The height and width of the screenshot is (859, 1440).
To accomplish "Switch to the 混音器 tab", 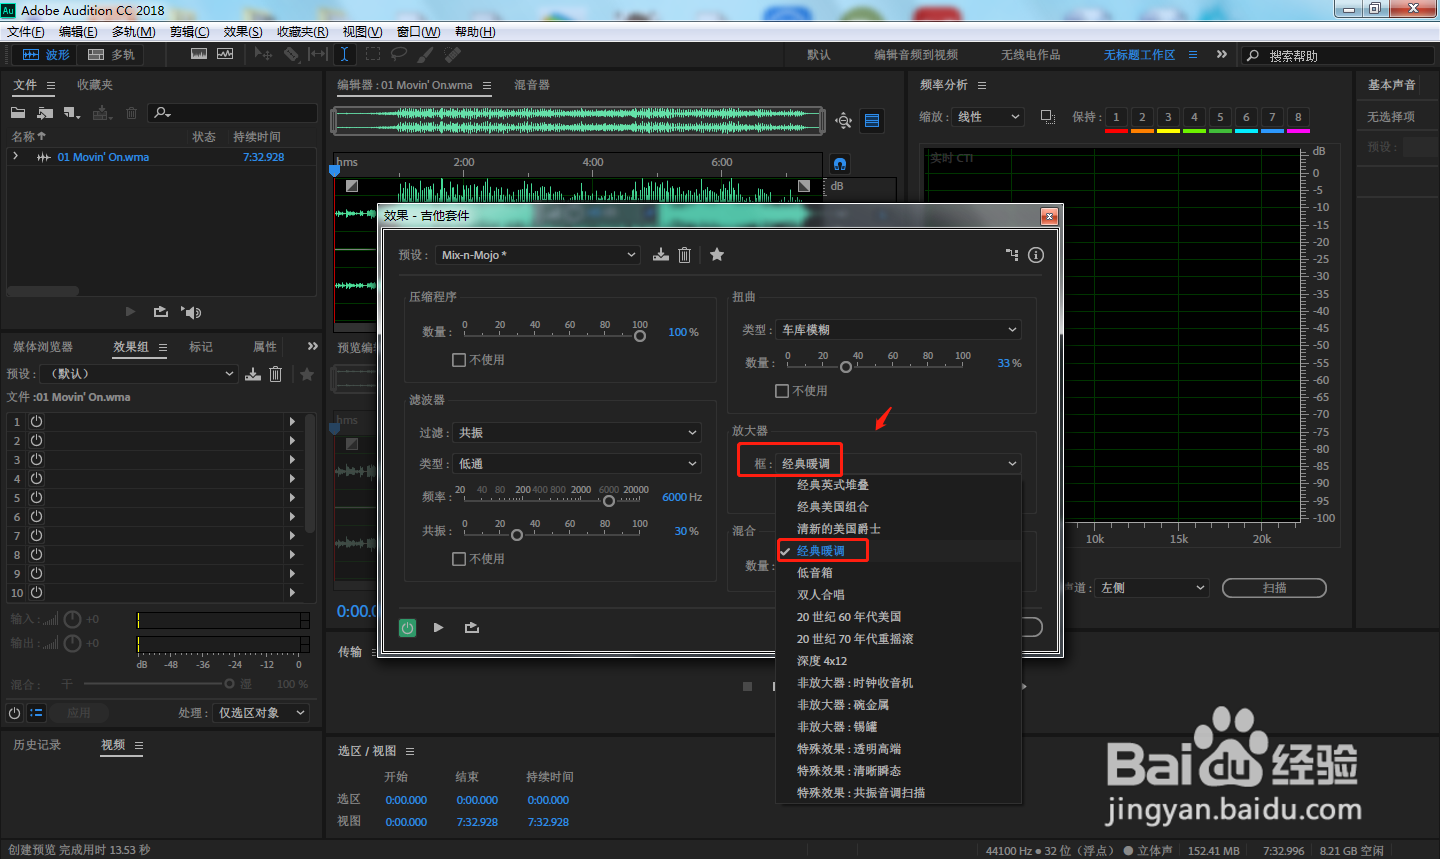I will 532,85.
